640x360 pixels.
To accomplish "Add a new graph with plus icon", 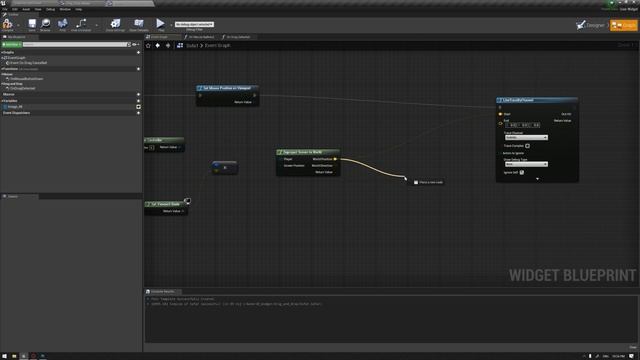I will (x=138, y=52).
